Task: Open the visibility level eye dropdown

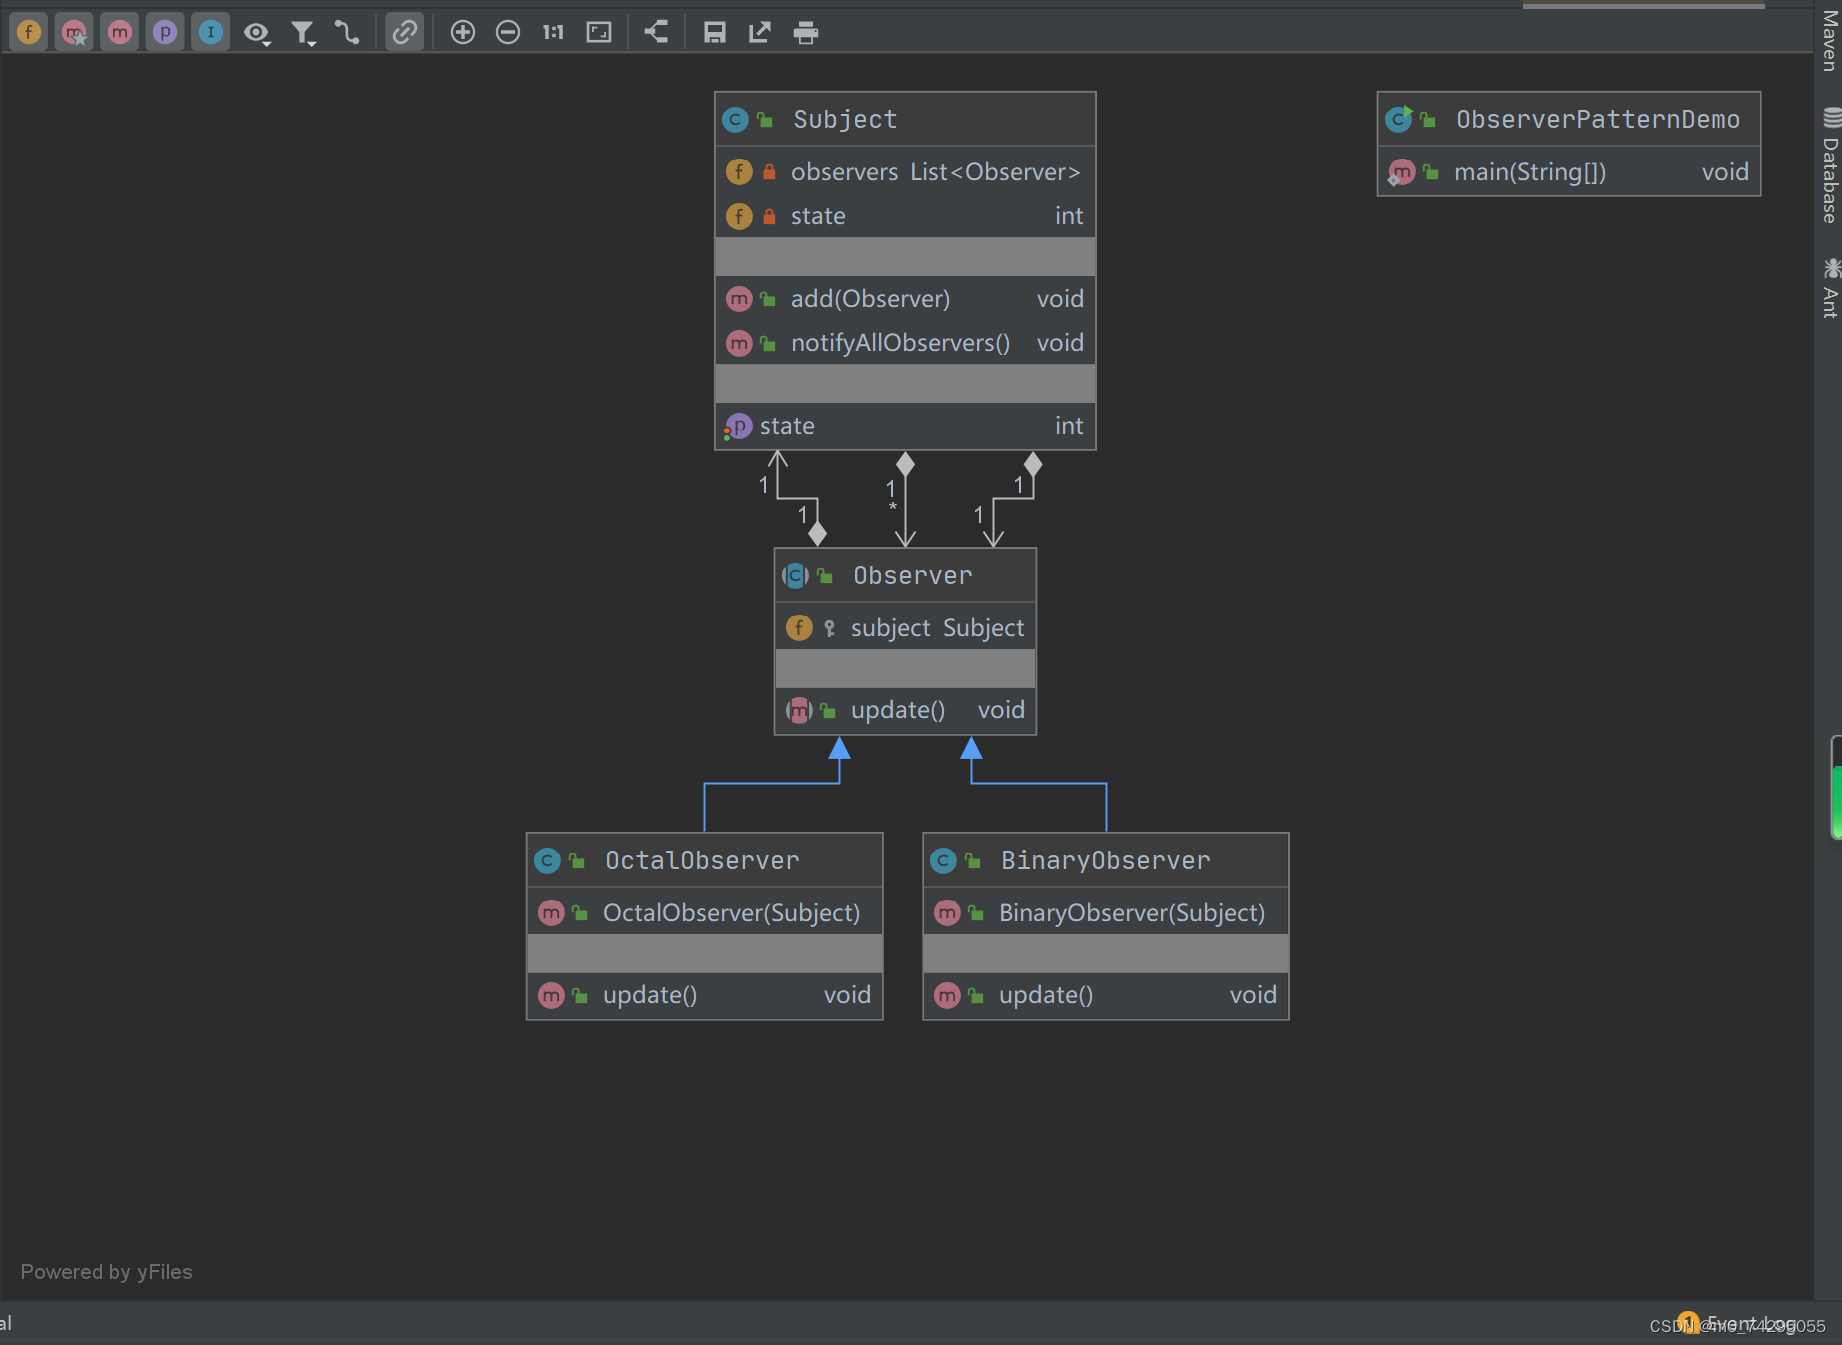Action: pyautogui.click(x=257, y=33)
